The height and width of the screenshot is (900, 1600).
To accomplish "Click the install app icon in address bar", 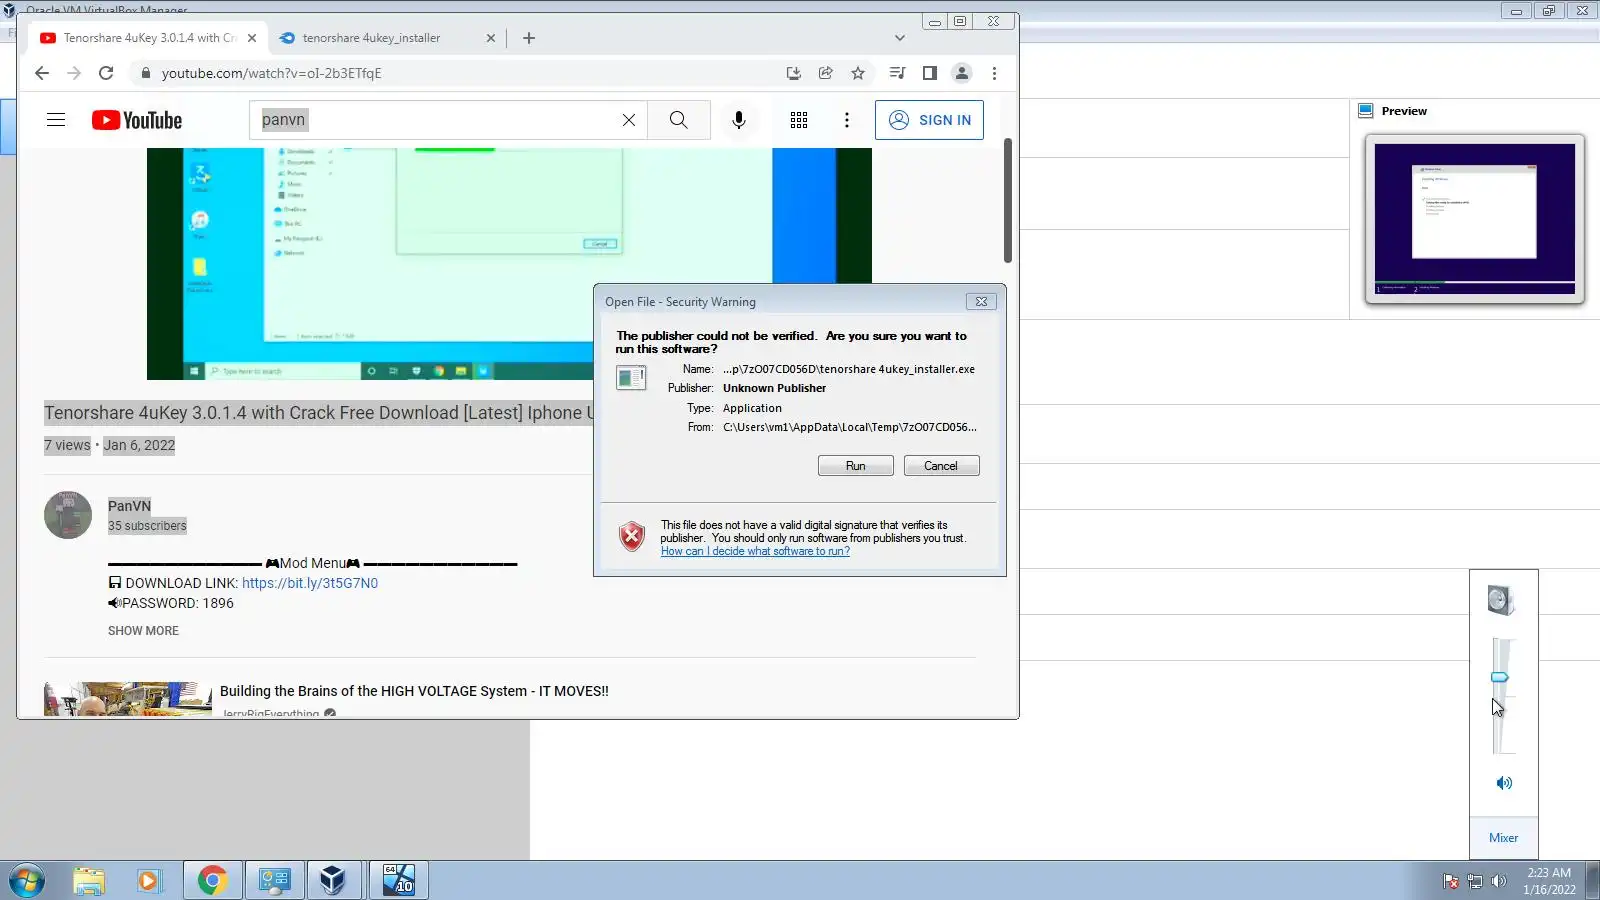I will (794, 73).
